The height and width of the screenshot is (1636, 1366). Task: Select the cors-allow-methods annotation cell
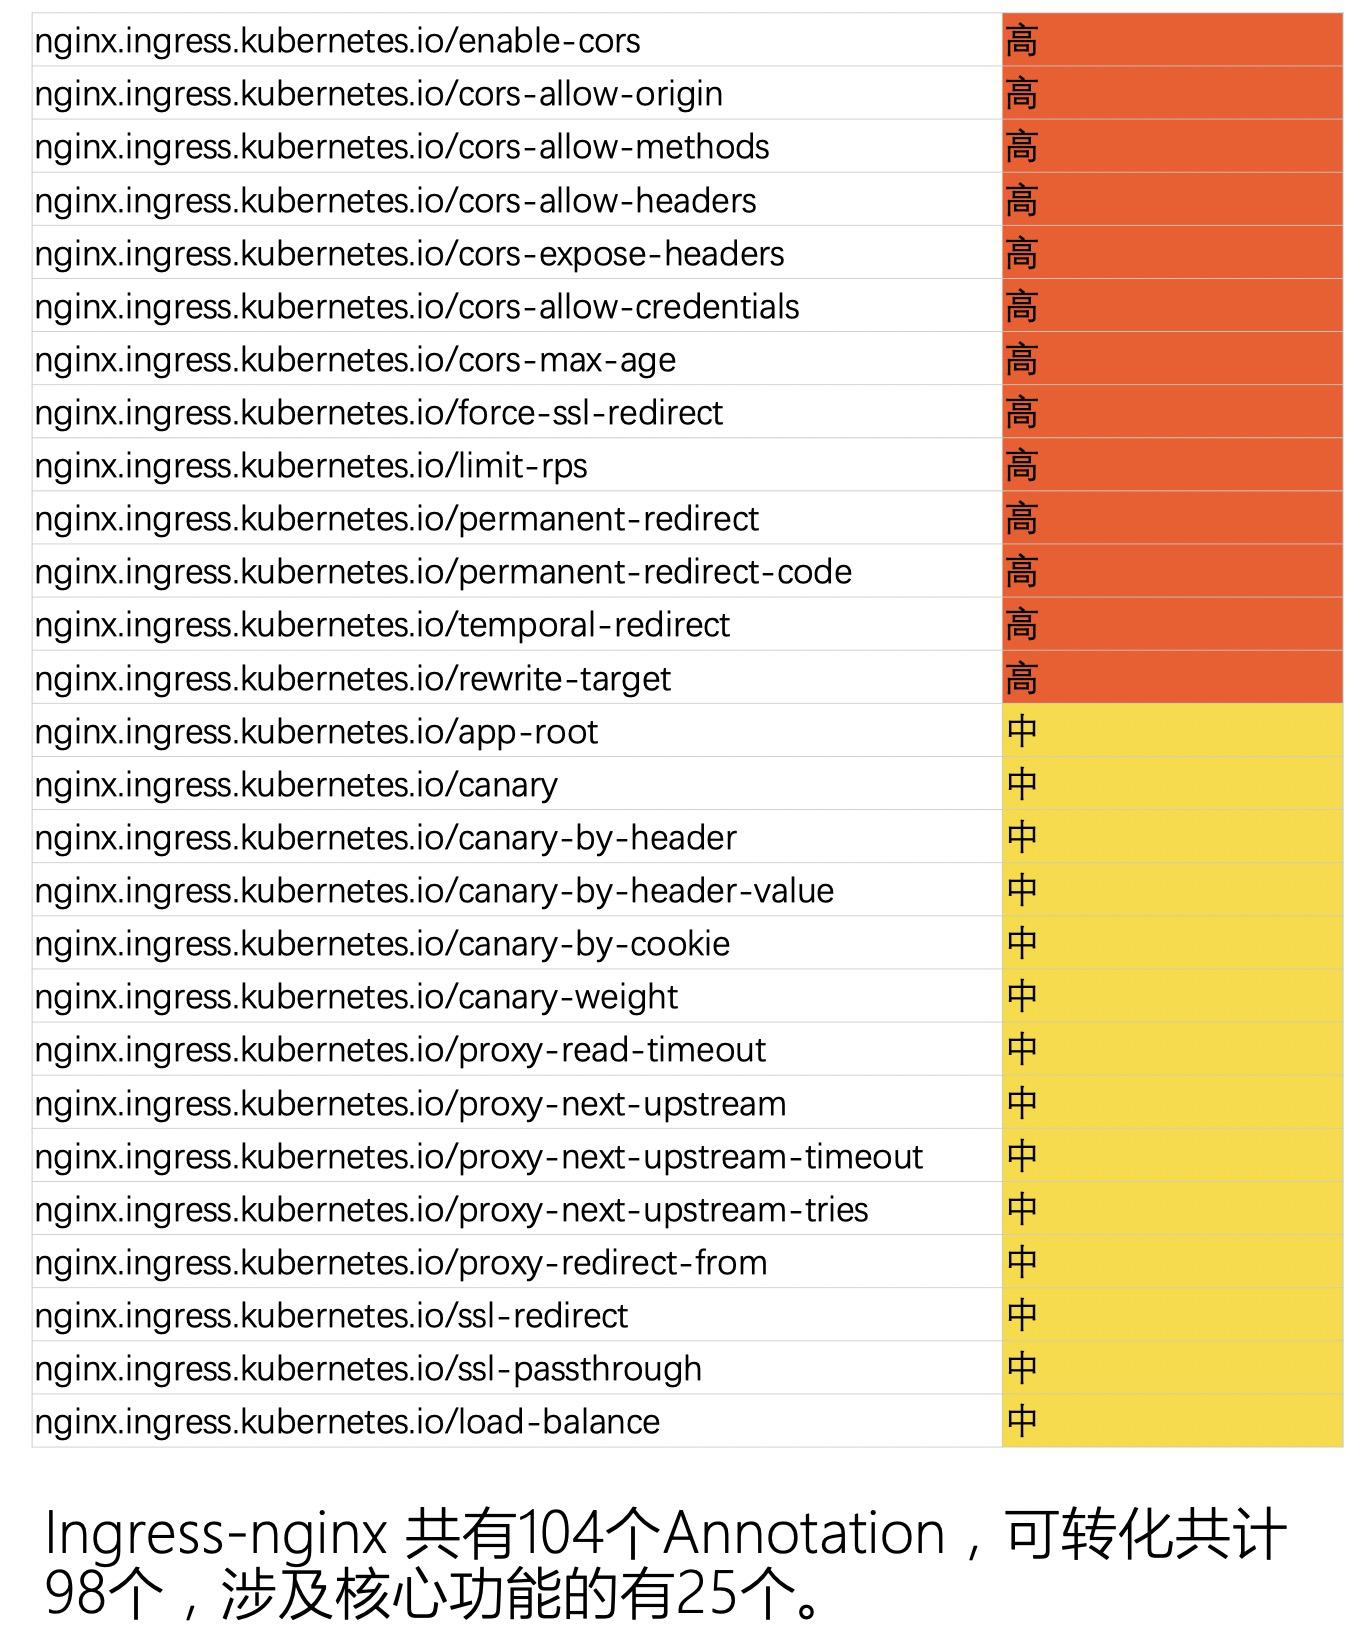click(x=517, y=146)
